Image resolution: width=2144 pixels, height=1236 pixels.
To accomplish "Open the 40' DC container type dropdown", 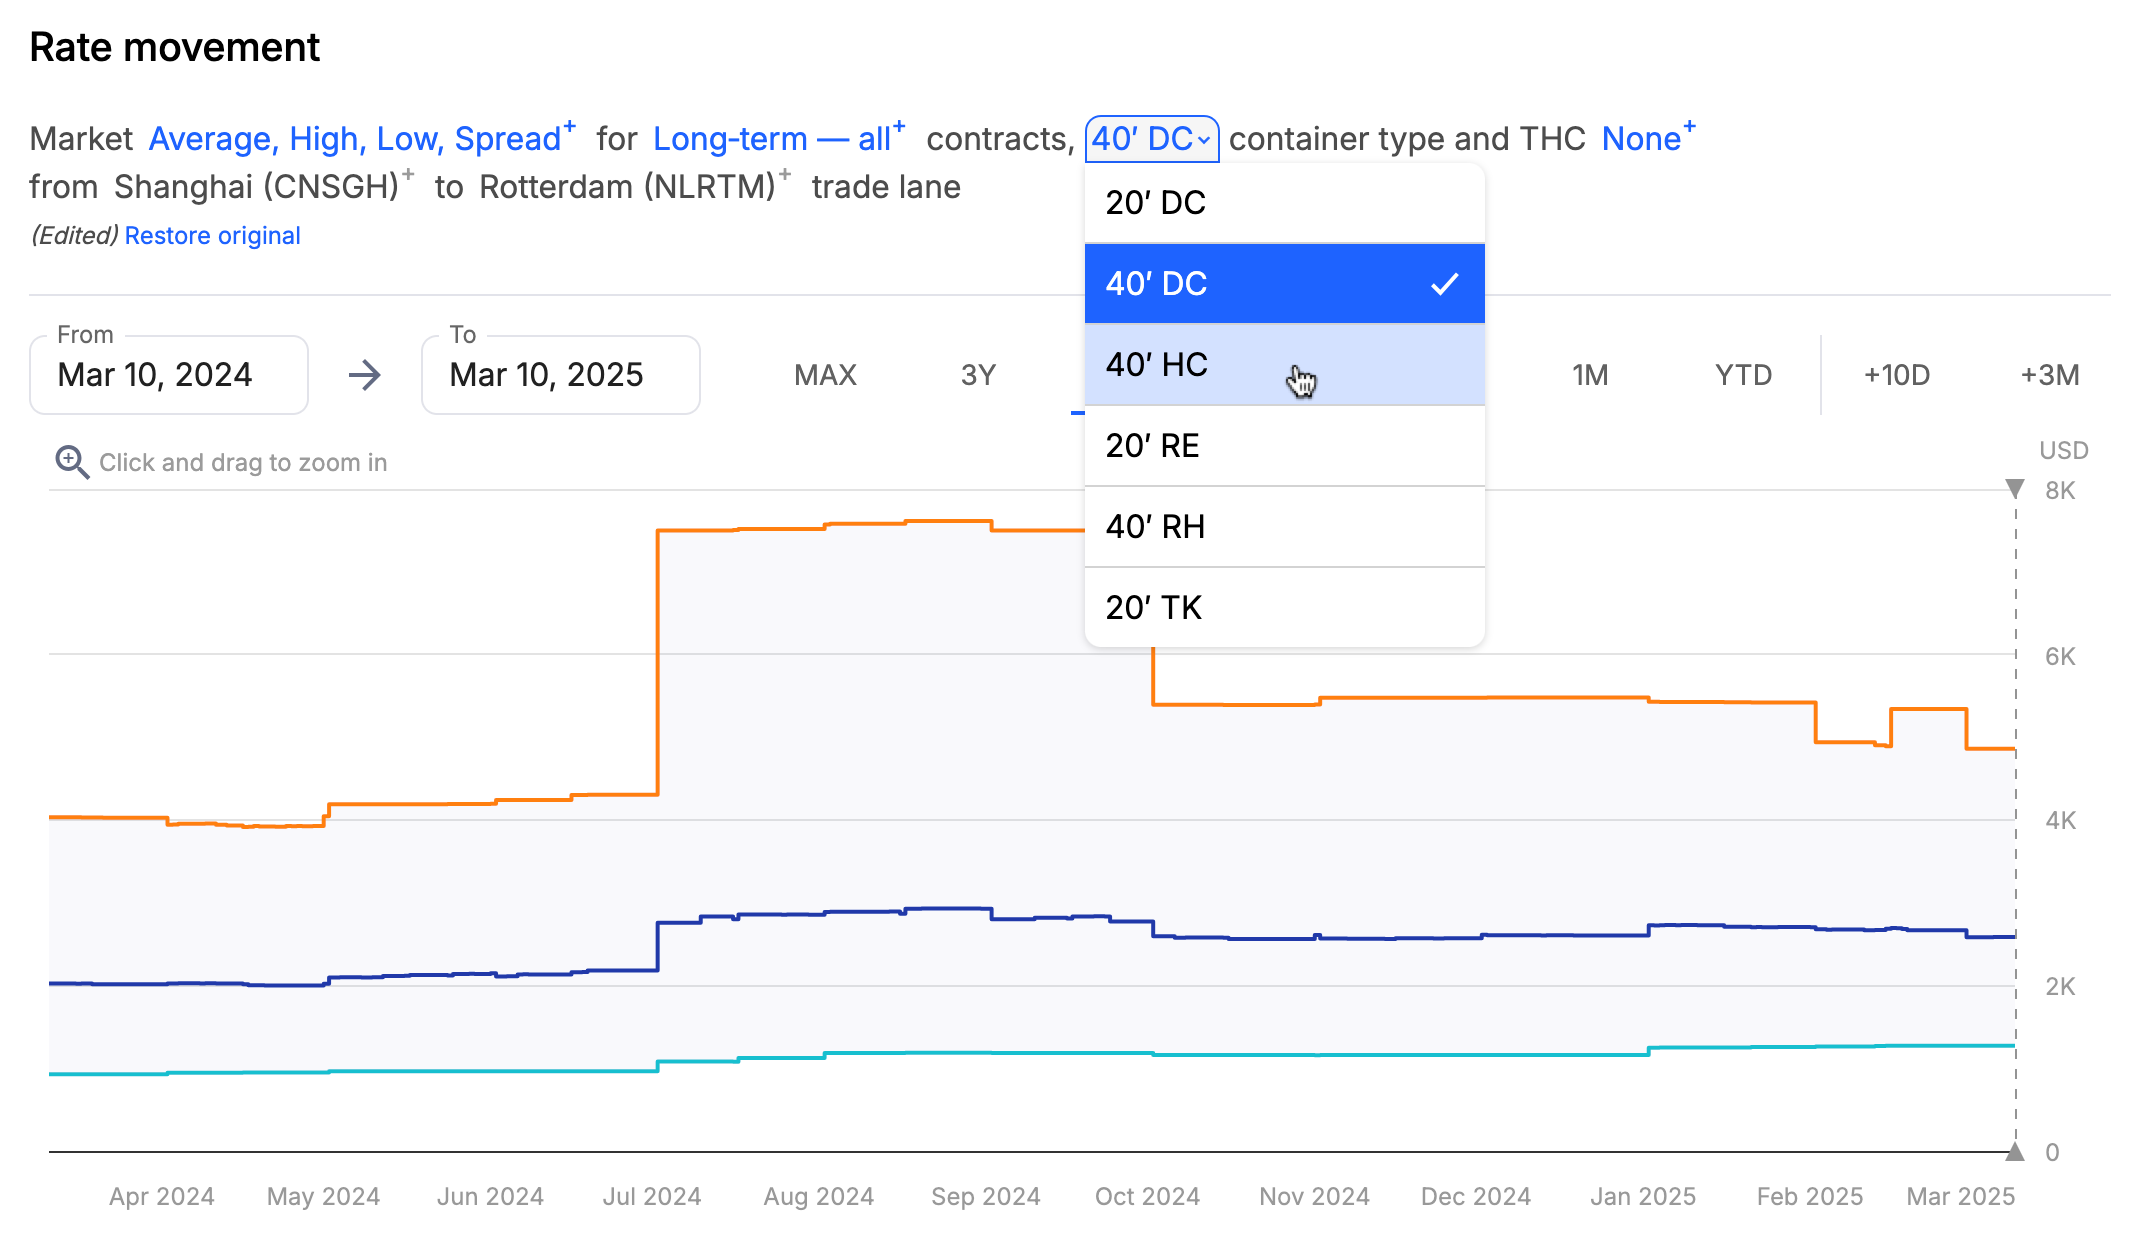I will (1152, 139).
